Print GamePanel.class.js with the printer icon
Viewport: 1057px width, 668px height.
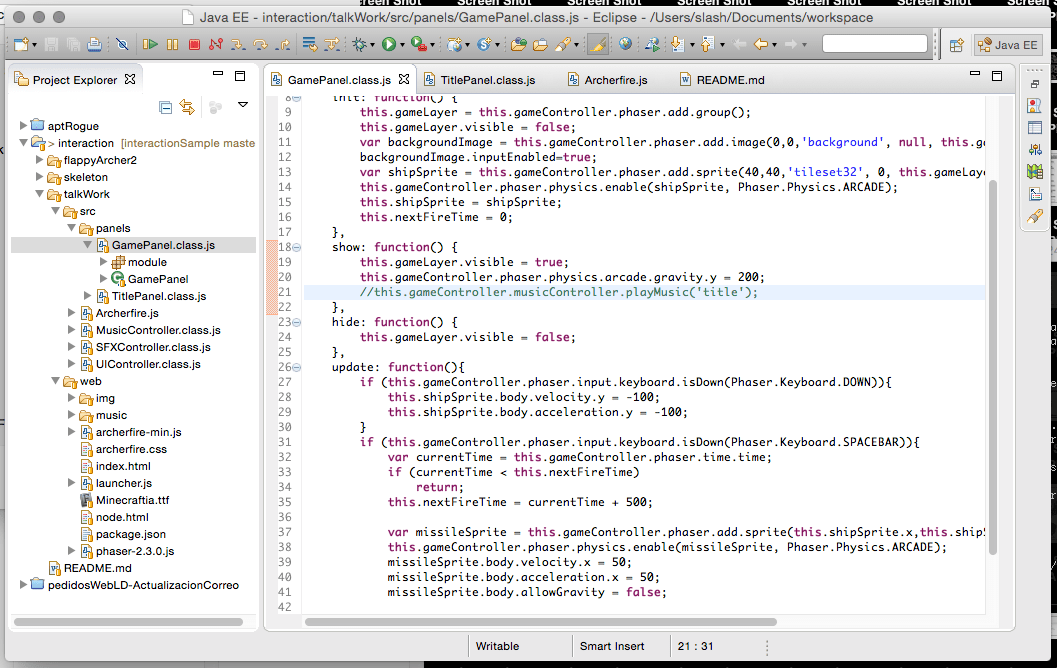(93, 43)
